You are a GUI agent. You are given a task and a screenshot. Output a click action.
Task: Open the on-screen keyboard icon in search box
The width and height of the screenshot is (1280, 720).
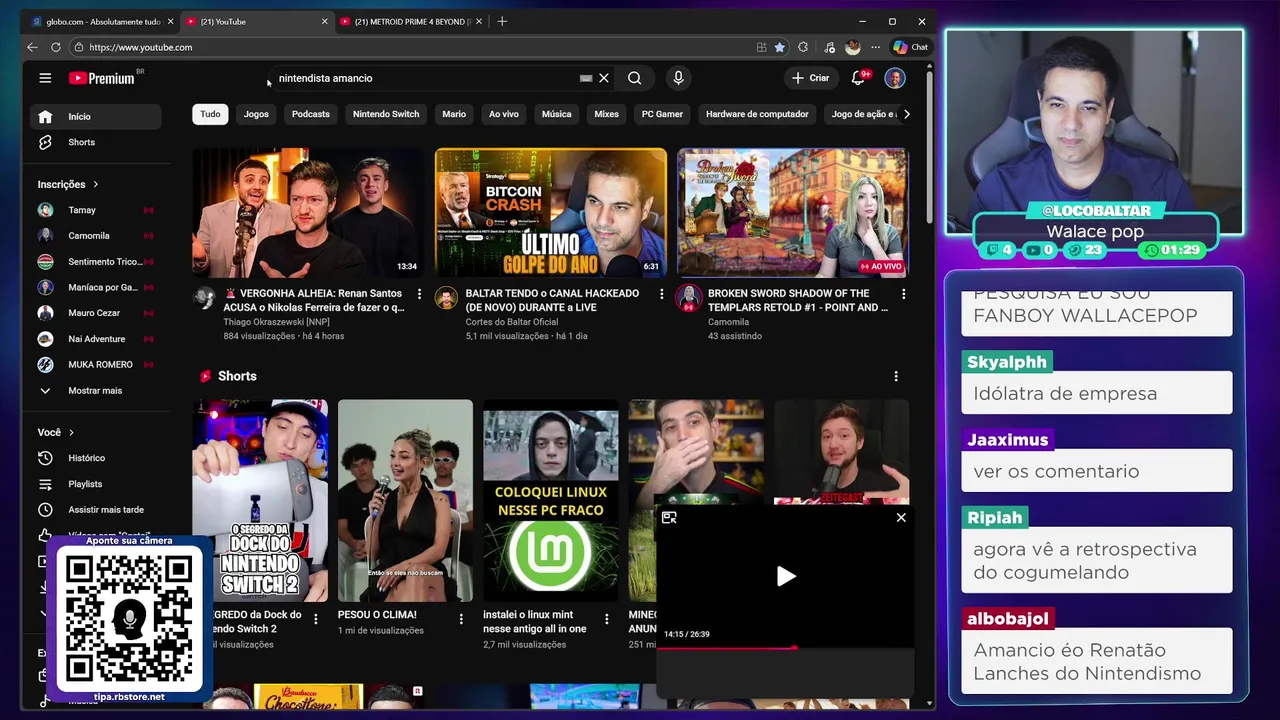[x=586, y=78]
